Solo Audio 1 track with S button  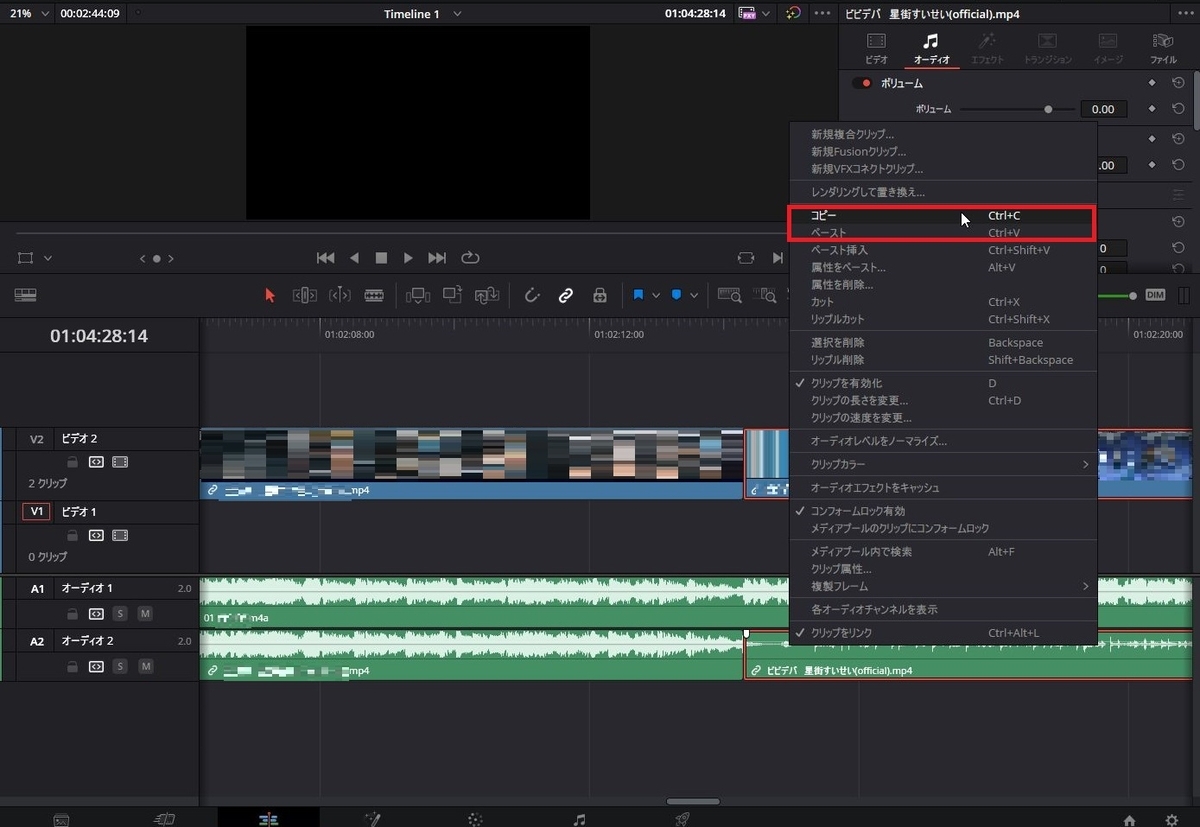(120, 613)
